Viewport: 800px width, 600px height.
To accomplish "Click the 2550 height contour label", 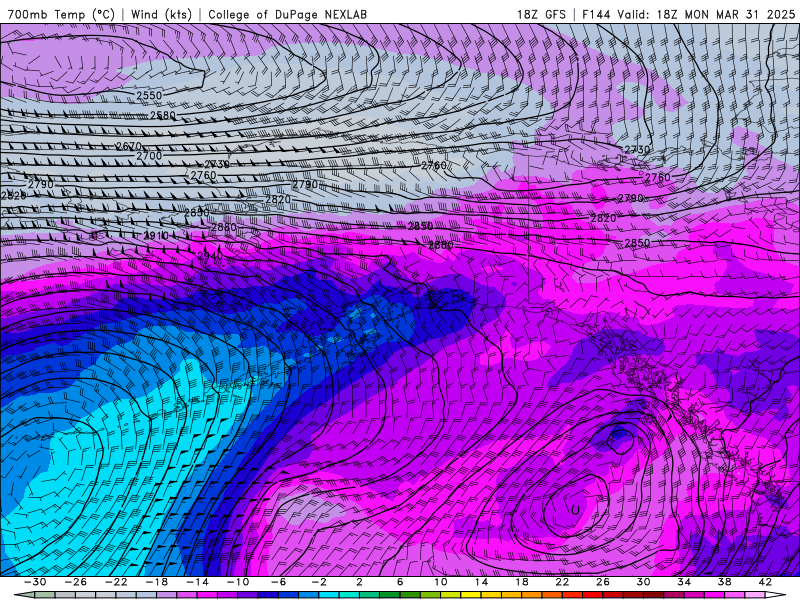I will tap(149, 95).
